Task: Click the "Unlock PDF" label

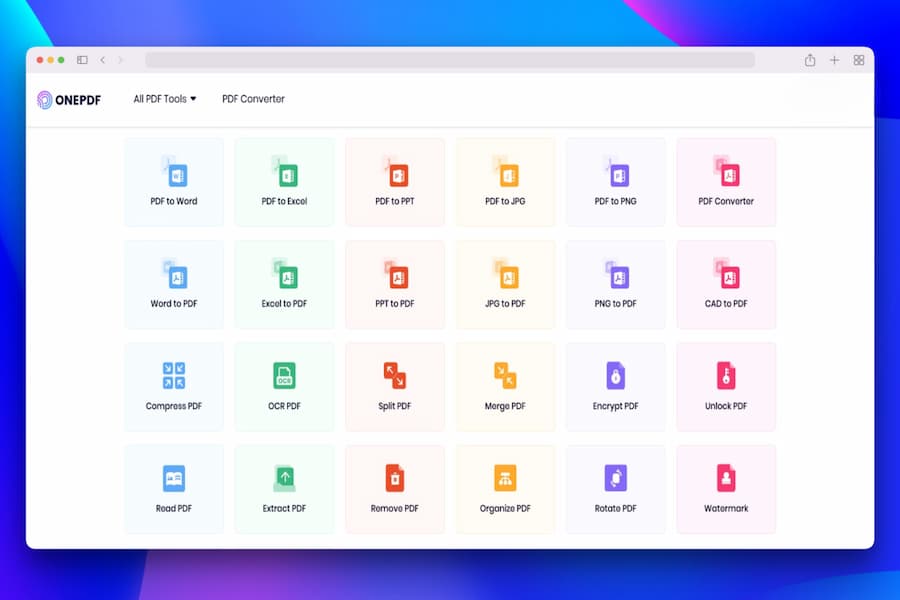Action: pyautogui.click(x=726, y=406)
